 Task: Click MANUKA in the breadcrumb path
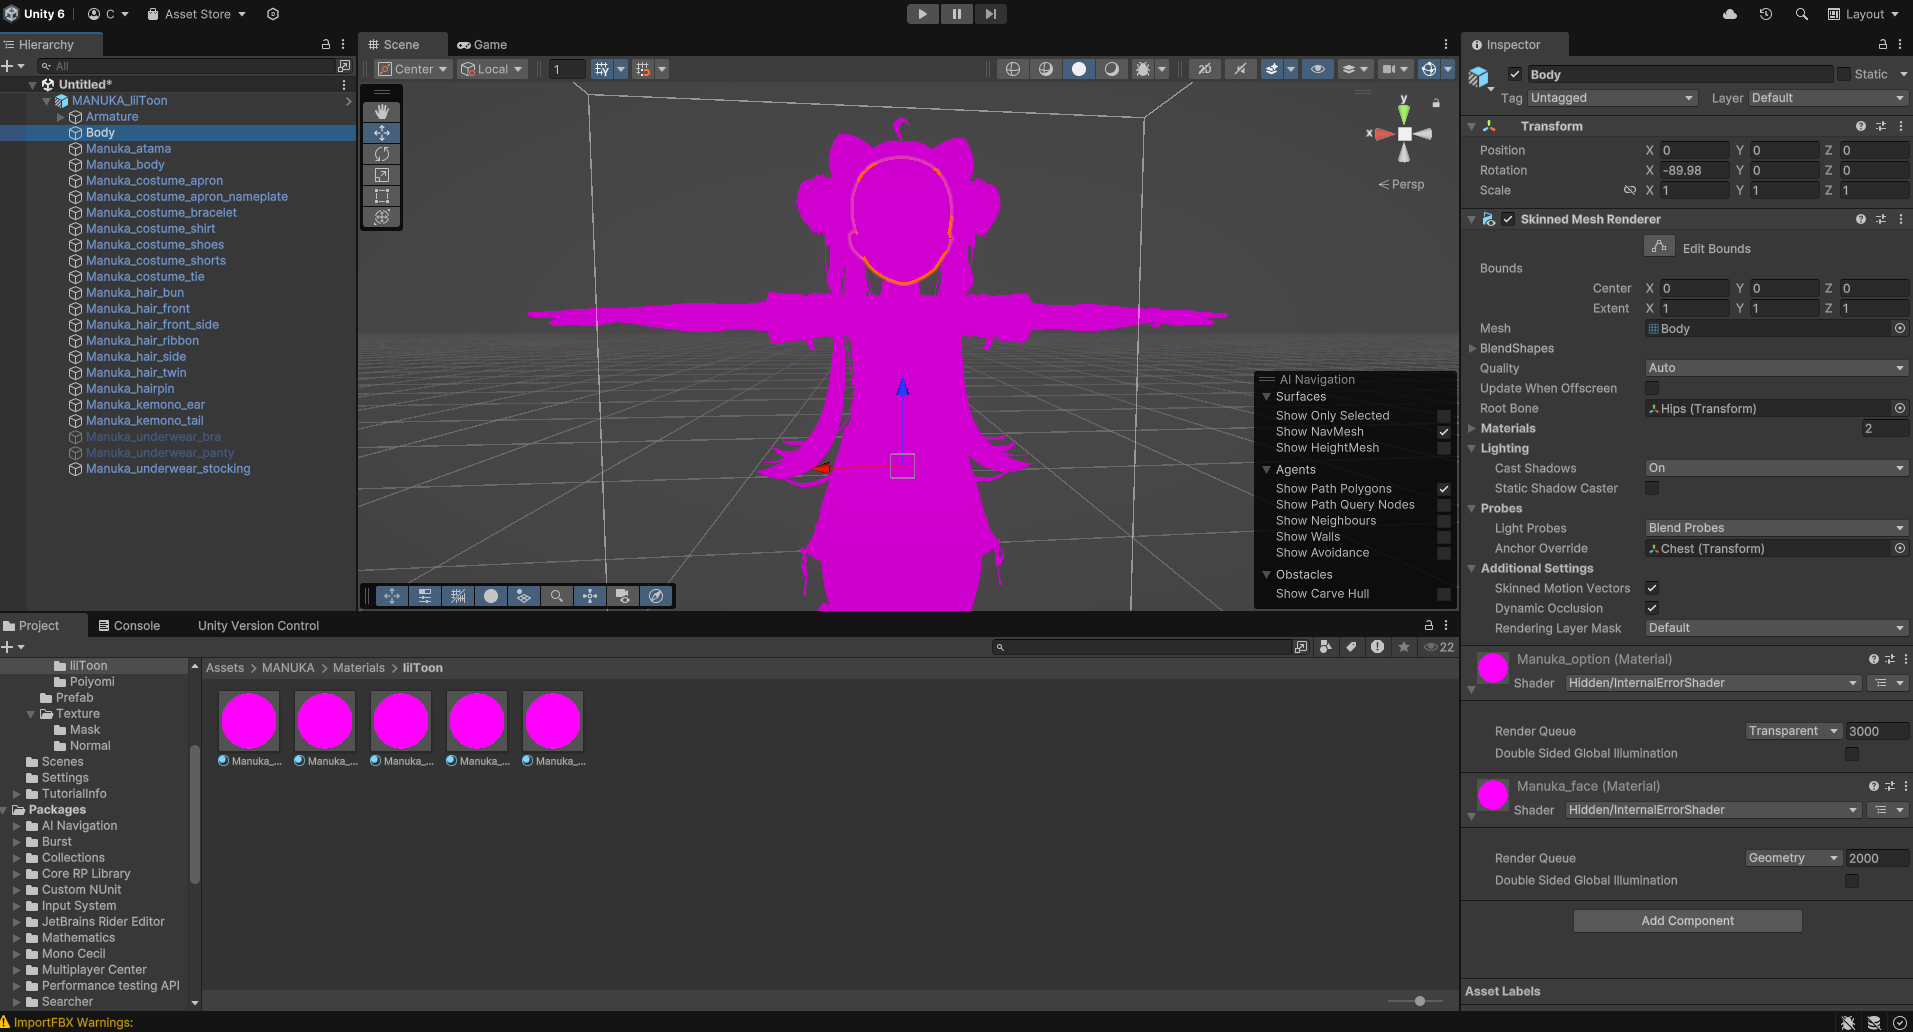pos(288,668)
